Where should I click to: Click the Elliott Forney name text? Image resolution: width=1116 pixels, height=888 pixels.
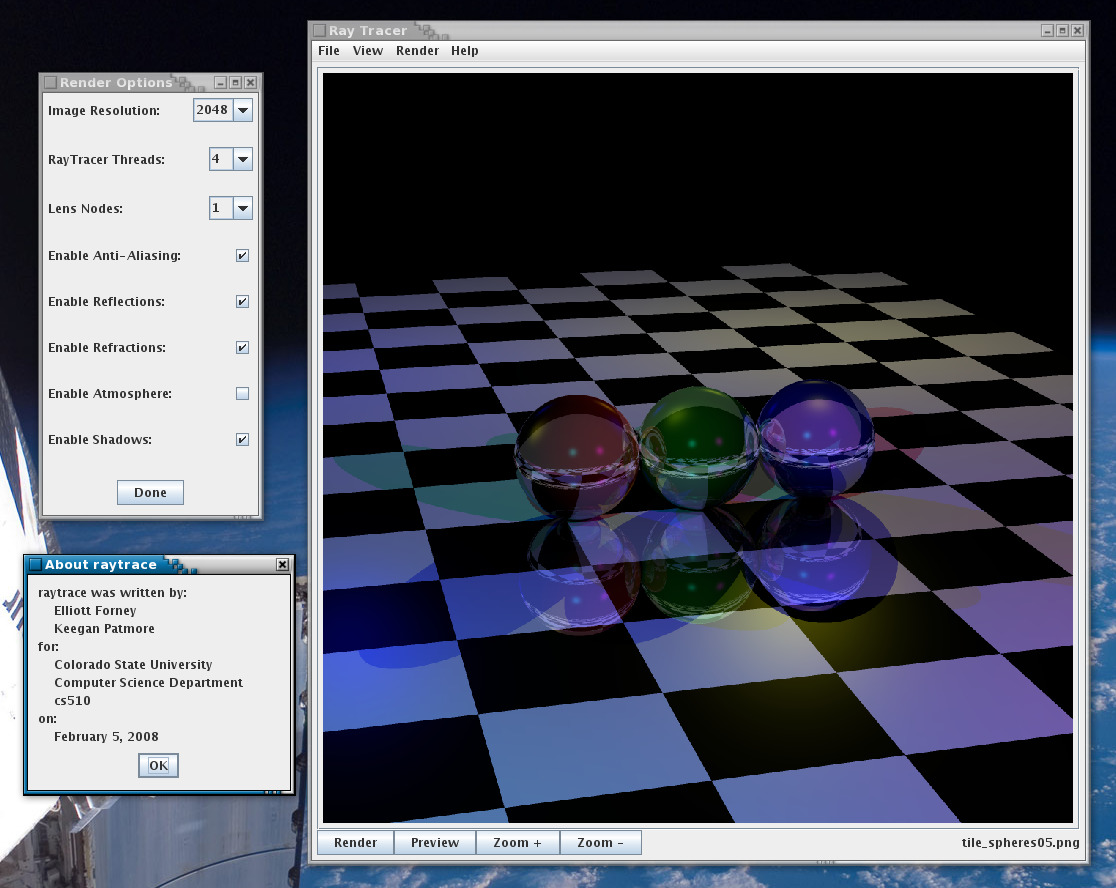tap(95, 610)
